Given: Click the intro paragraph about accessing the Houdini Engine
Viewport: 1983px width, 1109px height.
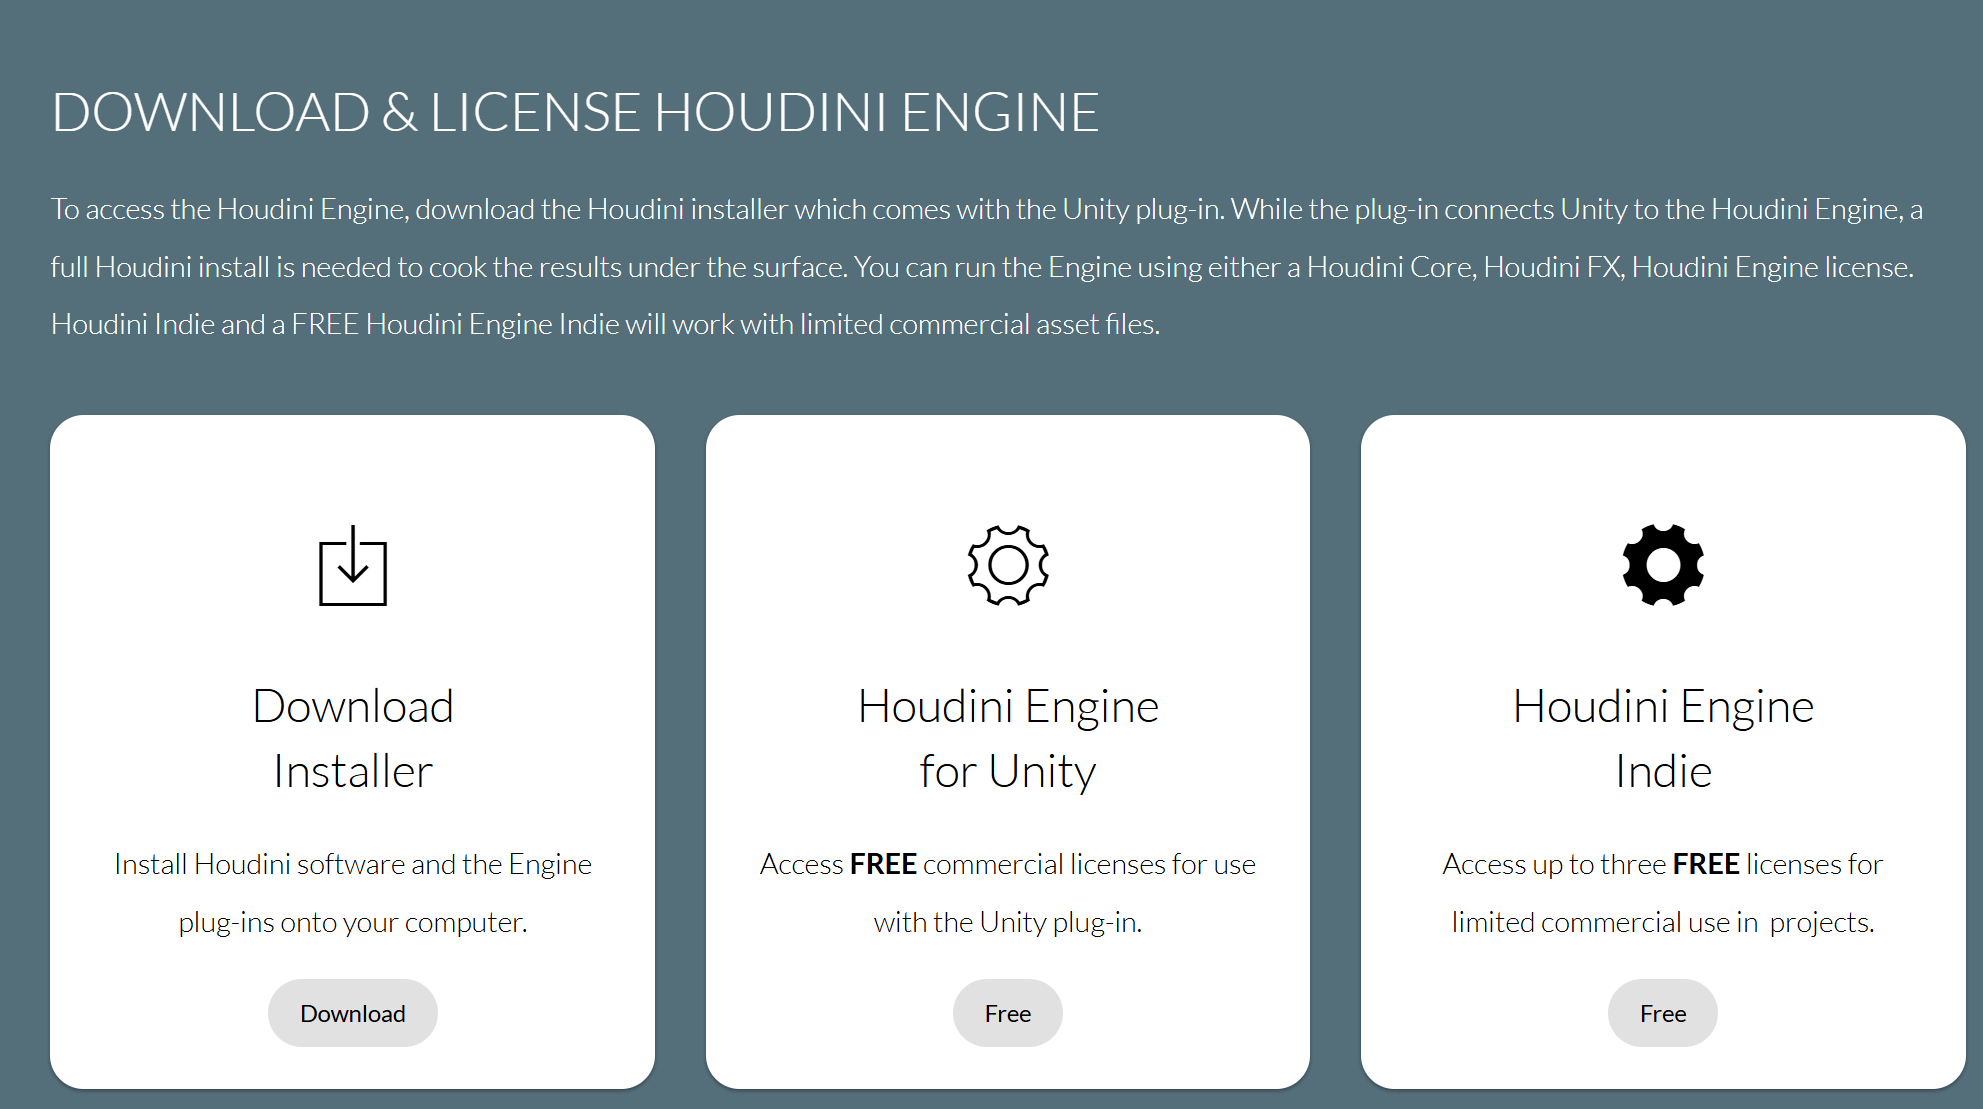Looking at the screenshot, I should pyautogui.click(x=990, y=266).
